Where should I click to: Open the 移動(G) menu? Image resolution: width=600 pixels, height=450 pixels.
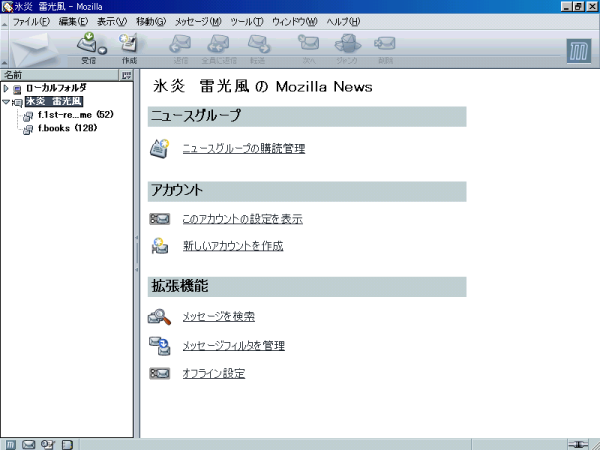151,22
